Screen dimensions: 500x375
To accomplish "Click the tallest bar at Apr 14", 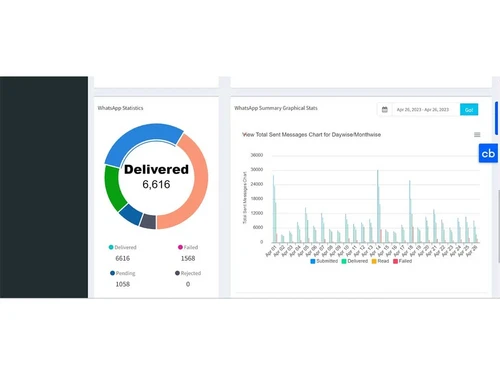I will point(378,206).
